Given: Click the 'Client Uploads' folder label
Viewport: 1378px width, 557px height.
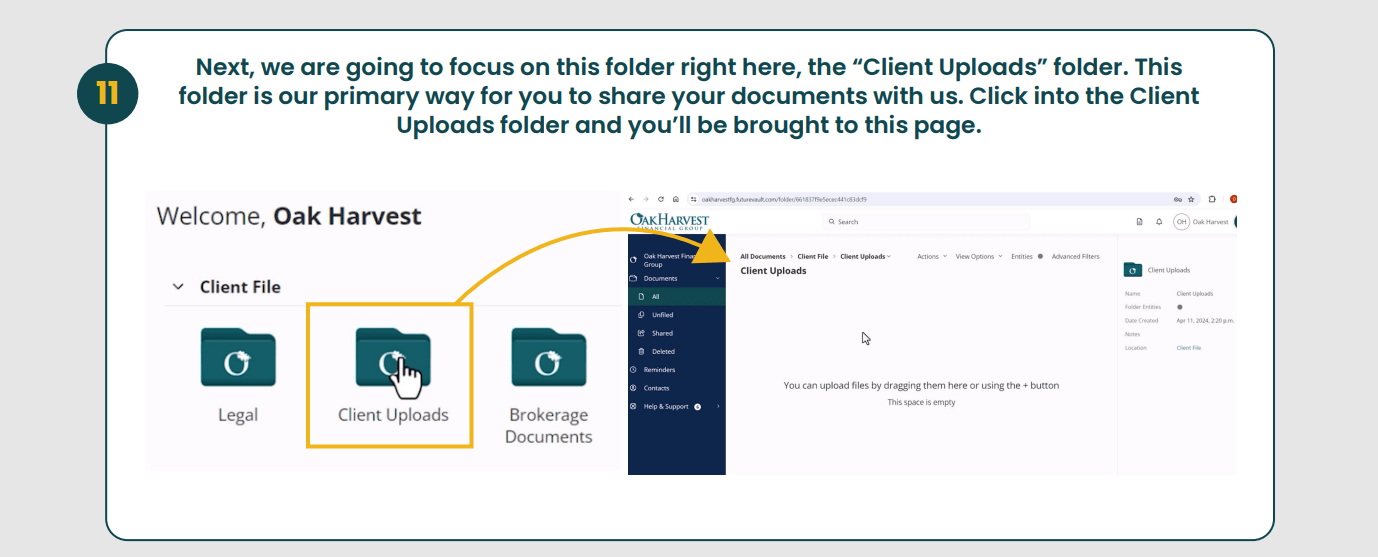Looking at the screenshot, I should click(393, 415).
